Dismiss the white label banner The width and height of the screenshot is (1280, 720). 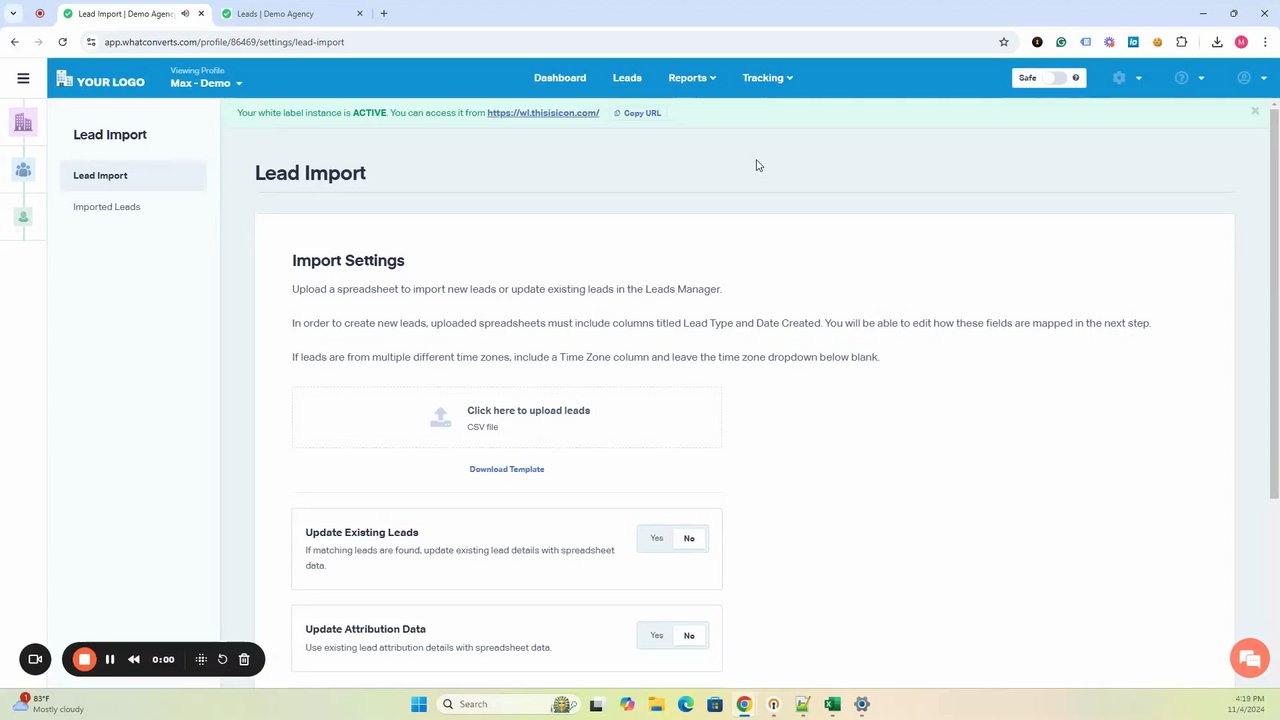tap(1255, 111)
